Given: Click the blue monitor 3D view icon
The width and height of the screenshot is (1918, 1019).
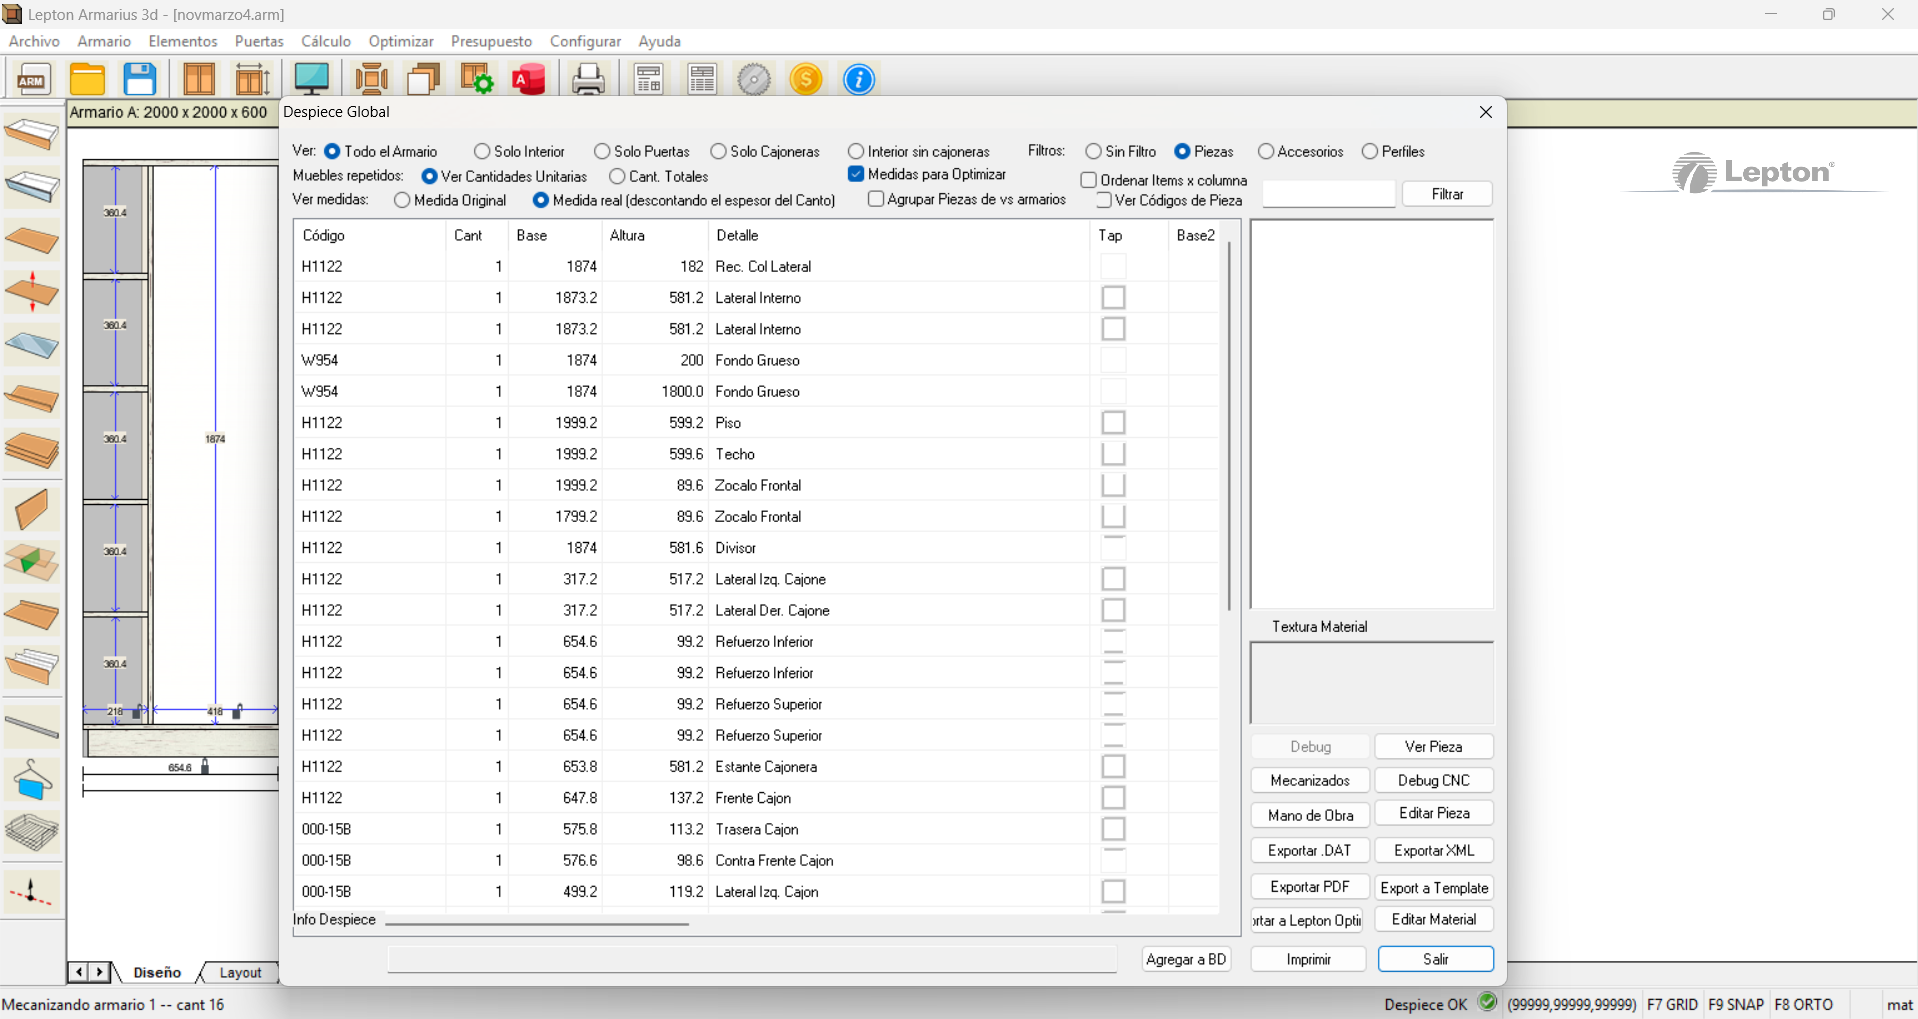Looking at the screenshot, I should pos(312,79).
